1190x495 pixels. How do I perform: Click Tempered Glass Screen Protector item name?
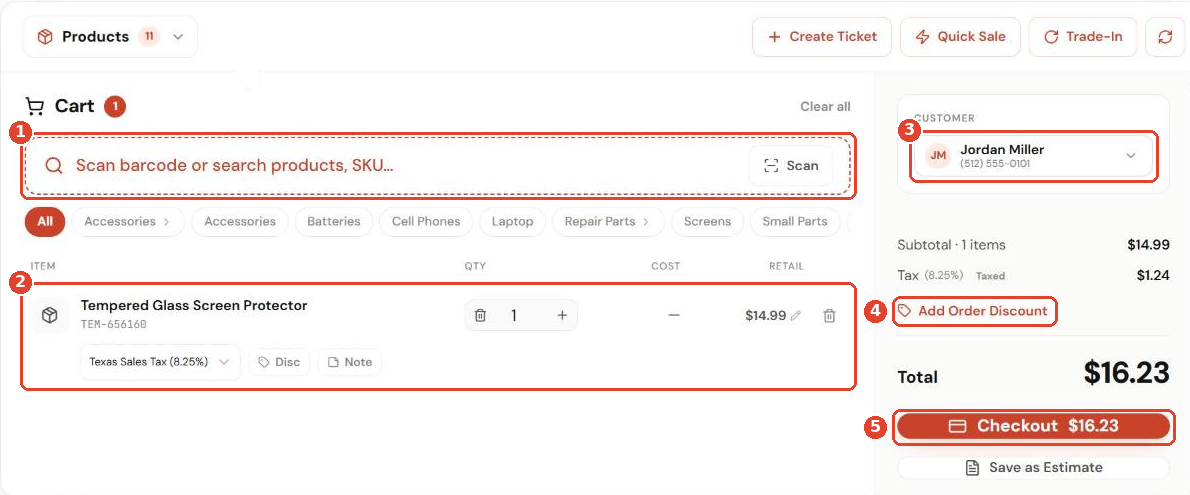(194, 305)
